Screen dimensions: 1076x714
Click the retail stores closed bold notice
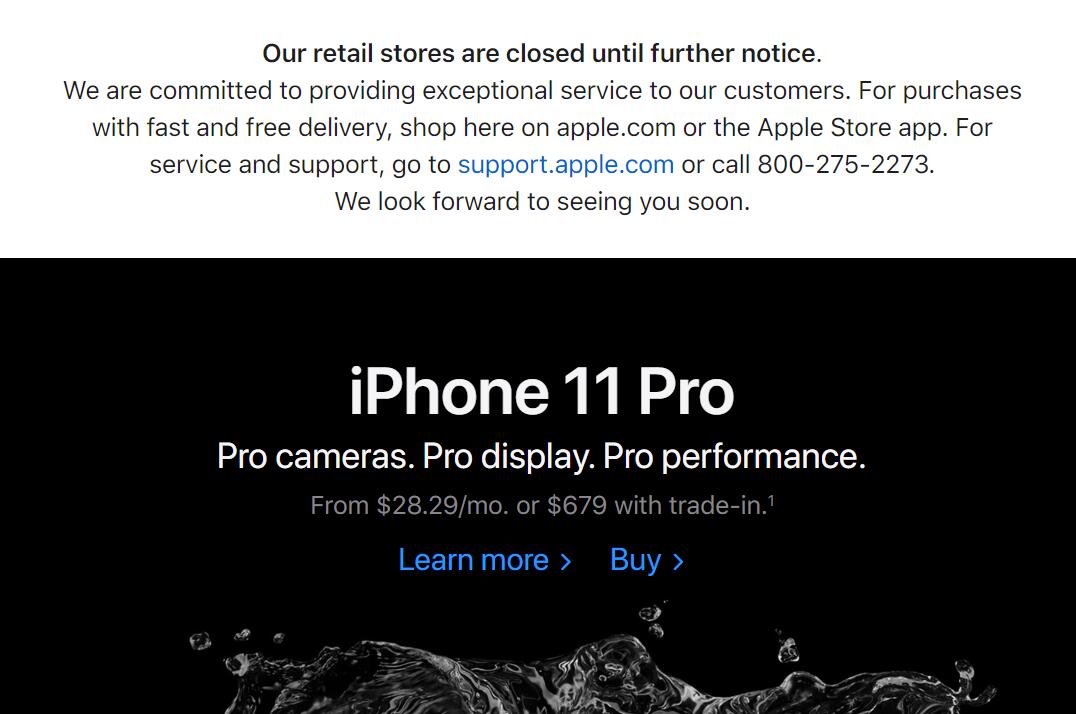coord(541,54)
